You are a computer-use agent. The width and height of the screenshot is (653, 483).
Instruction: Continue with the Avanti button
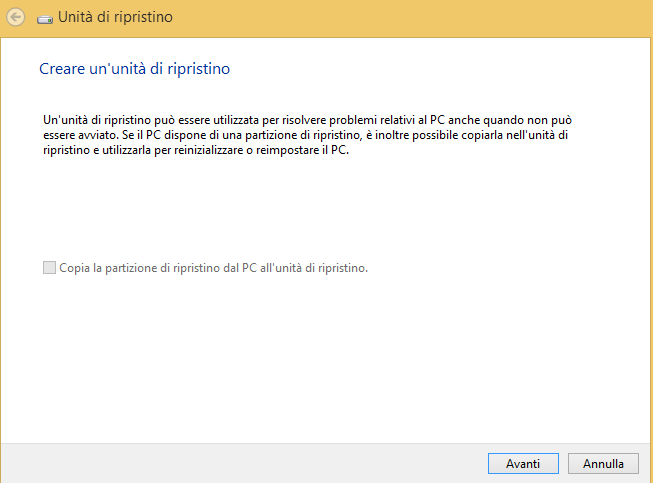tap(523, 463)
